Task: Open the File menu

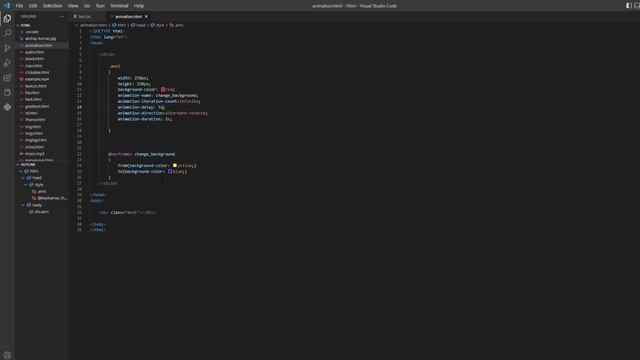Action: (x=19, y=6)
